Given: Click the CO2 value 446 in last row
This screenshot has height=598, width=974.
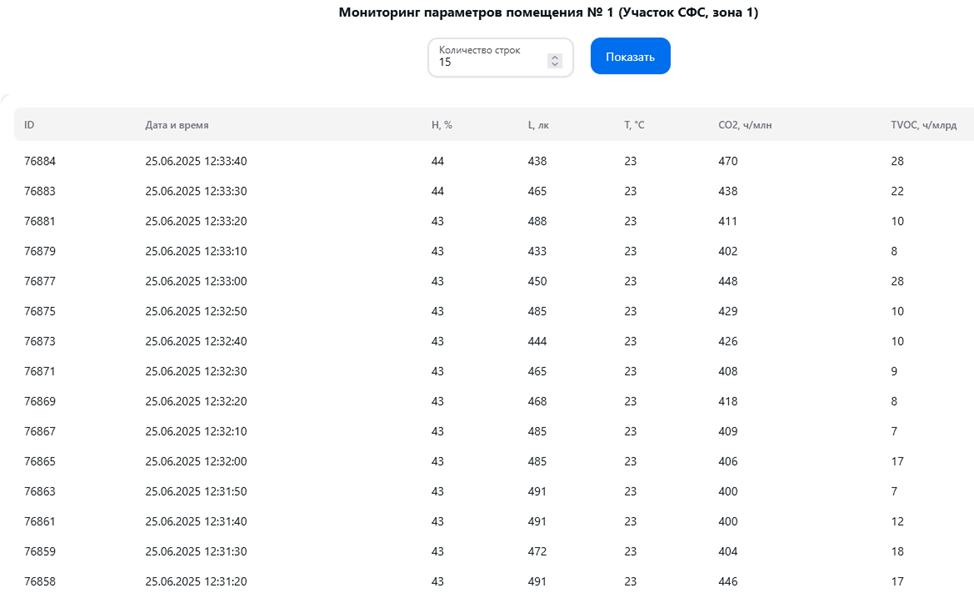Looking at the screenshot, I should [728, 581].
